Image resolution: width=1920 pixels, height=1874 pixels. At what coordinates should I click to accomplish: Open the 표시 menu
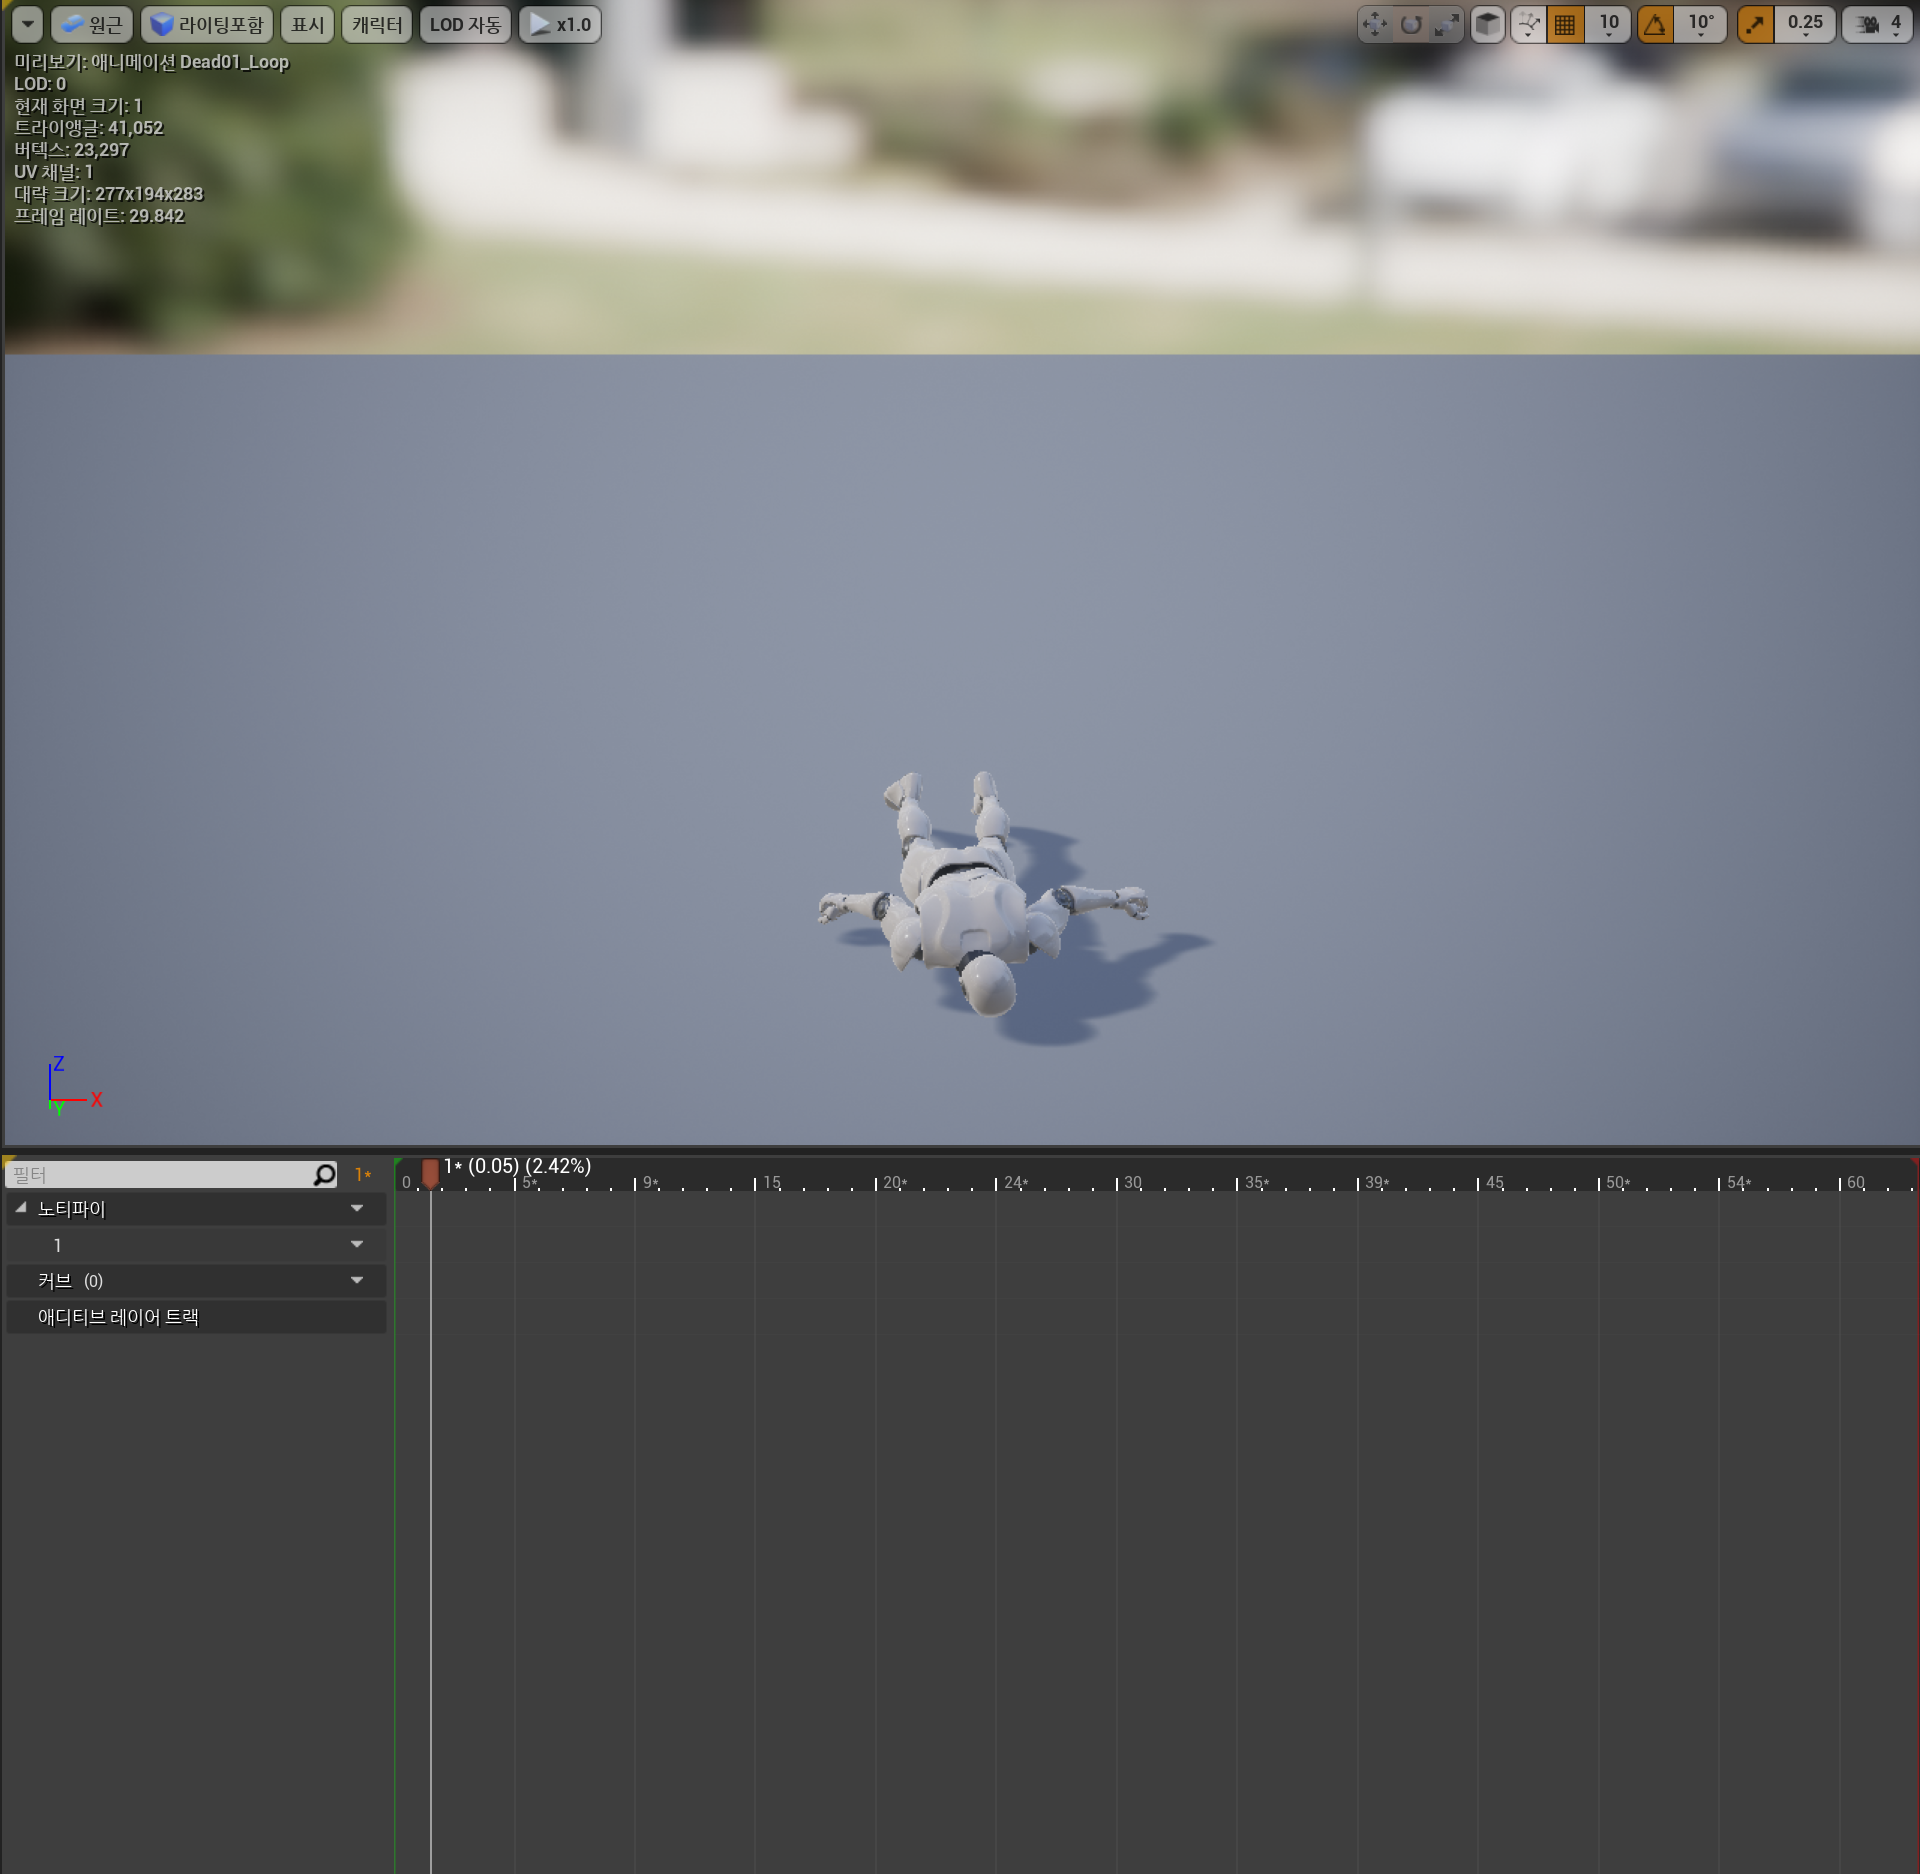point(307,24)
